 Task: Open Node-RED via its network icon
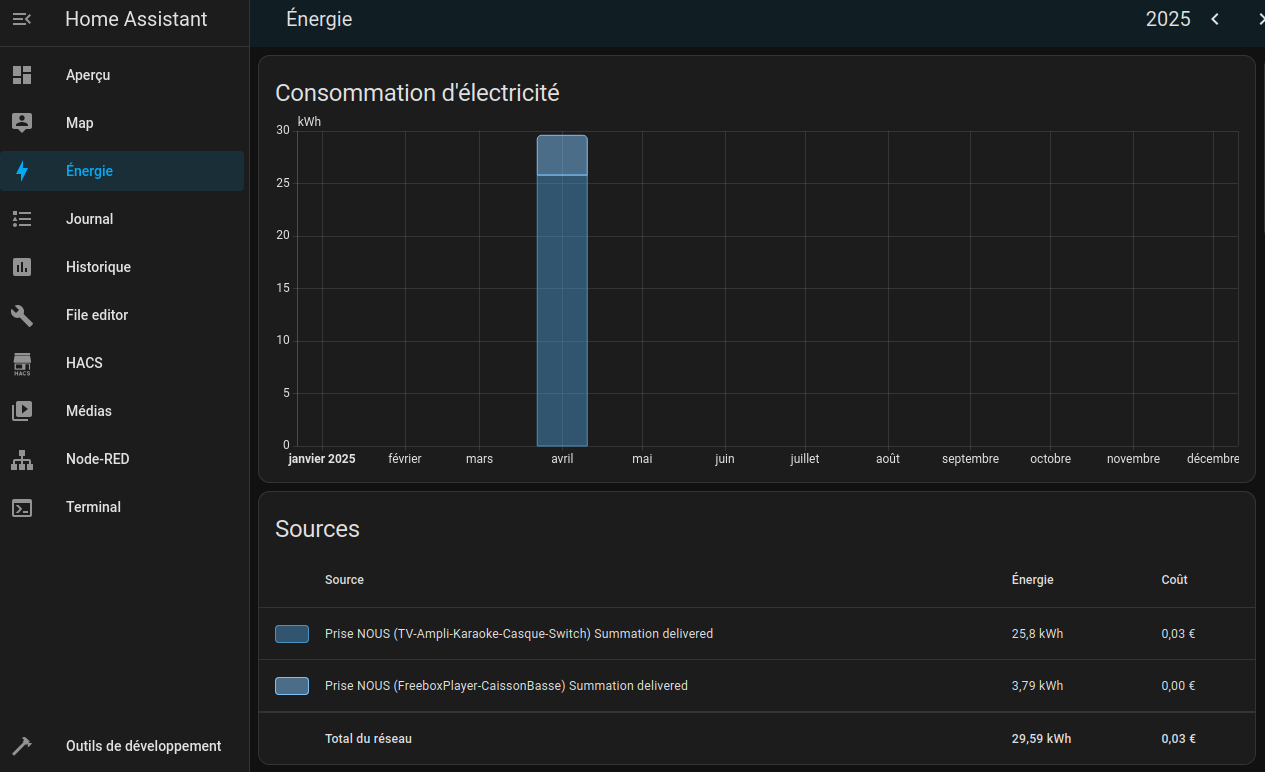pos(22,459)
